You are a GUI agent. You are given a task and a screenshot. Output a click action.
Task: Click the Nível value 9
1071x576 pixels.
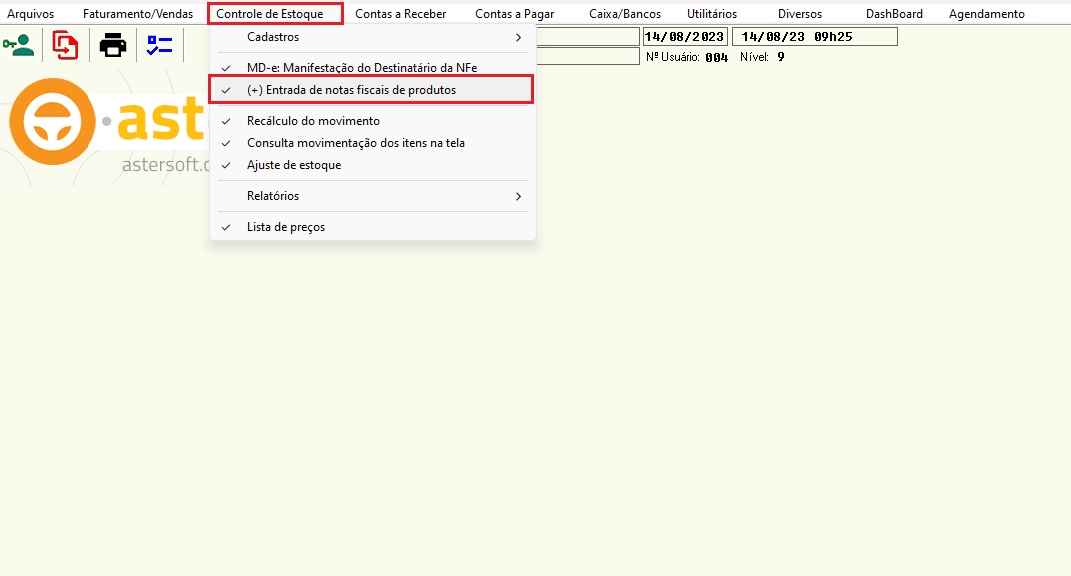(x=781, y=57)
